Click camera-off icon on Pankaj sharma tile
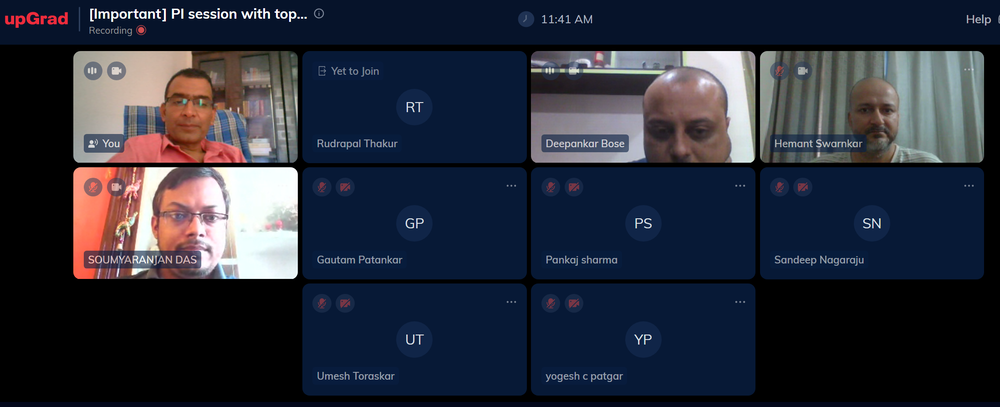This screenshot has width=1000, height=407. 574,186
